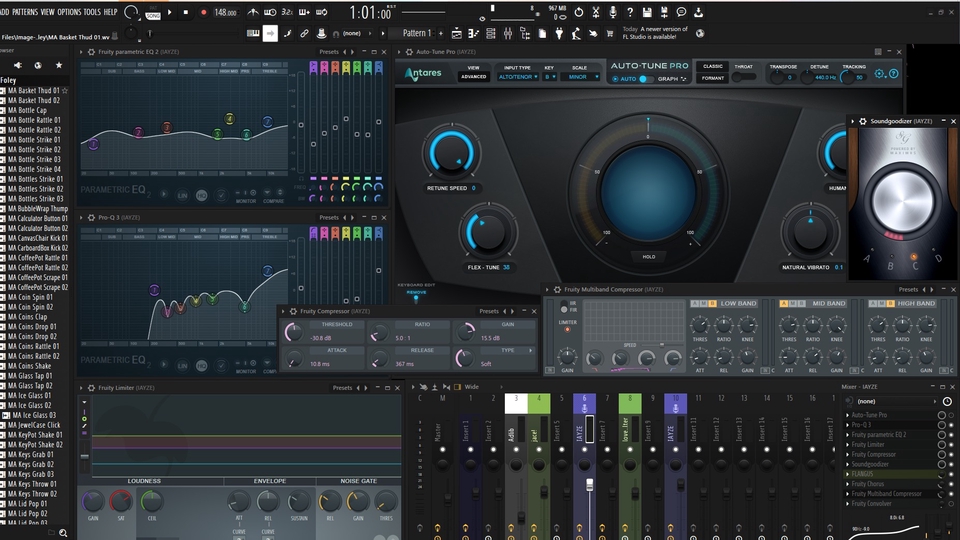The image size is (960, 540).
Task: Open the chat bubble icon
Action: click(681, 12)
